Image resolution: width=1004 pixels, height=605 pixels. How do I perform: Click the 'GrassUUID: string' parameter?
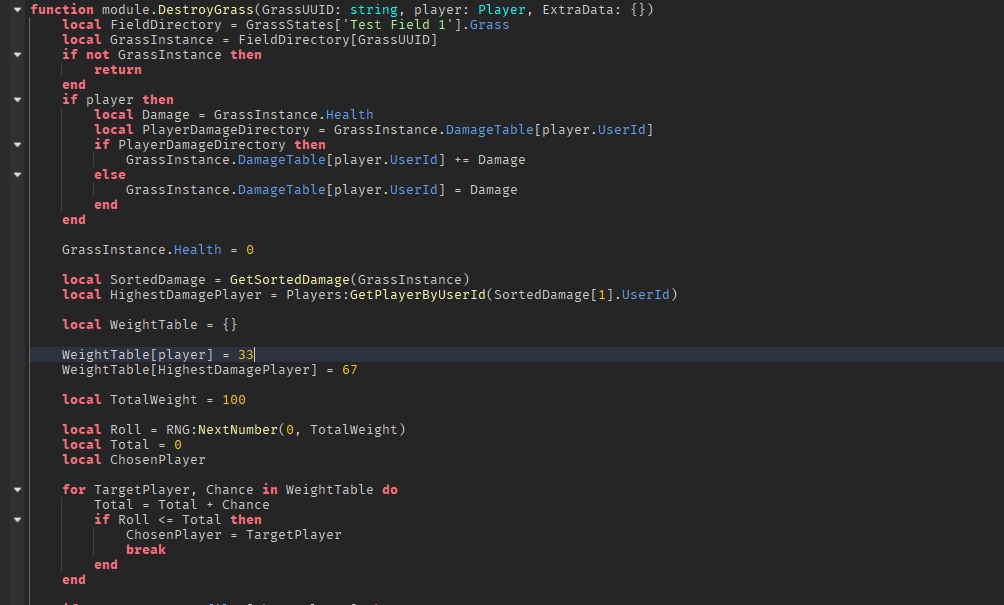point(330,10)
